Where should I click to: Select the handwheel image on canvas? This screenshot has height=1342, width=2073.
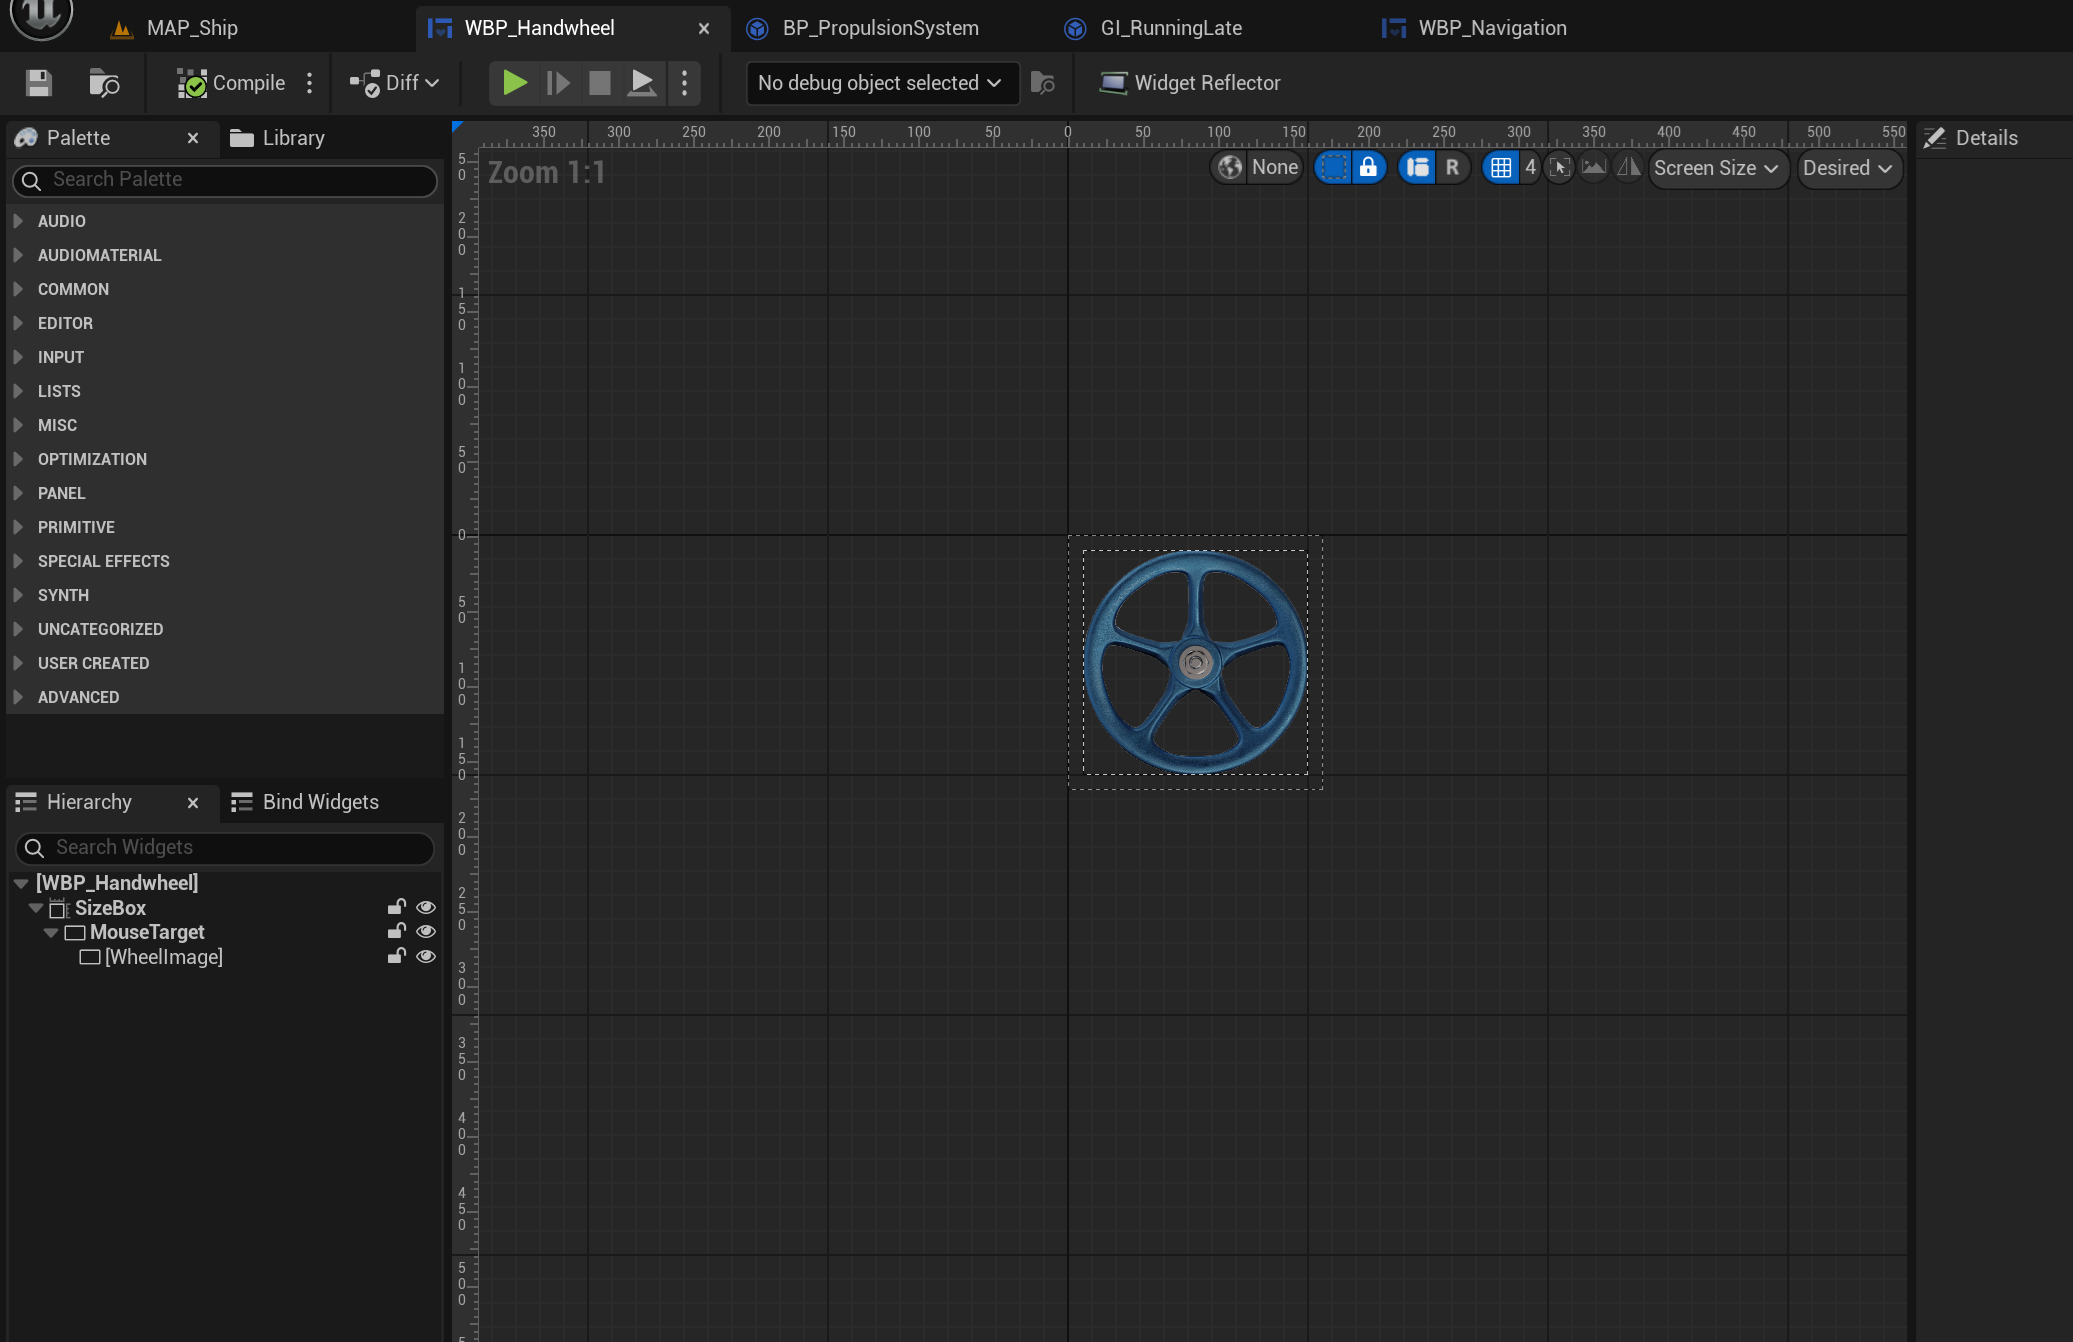point(1195,662)
